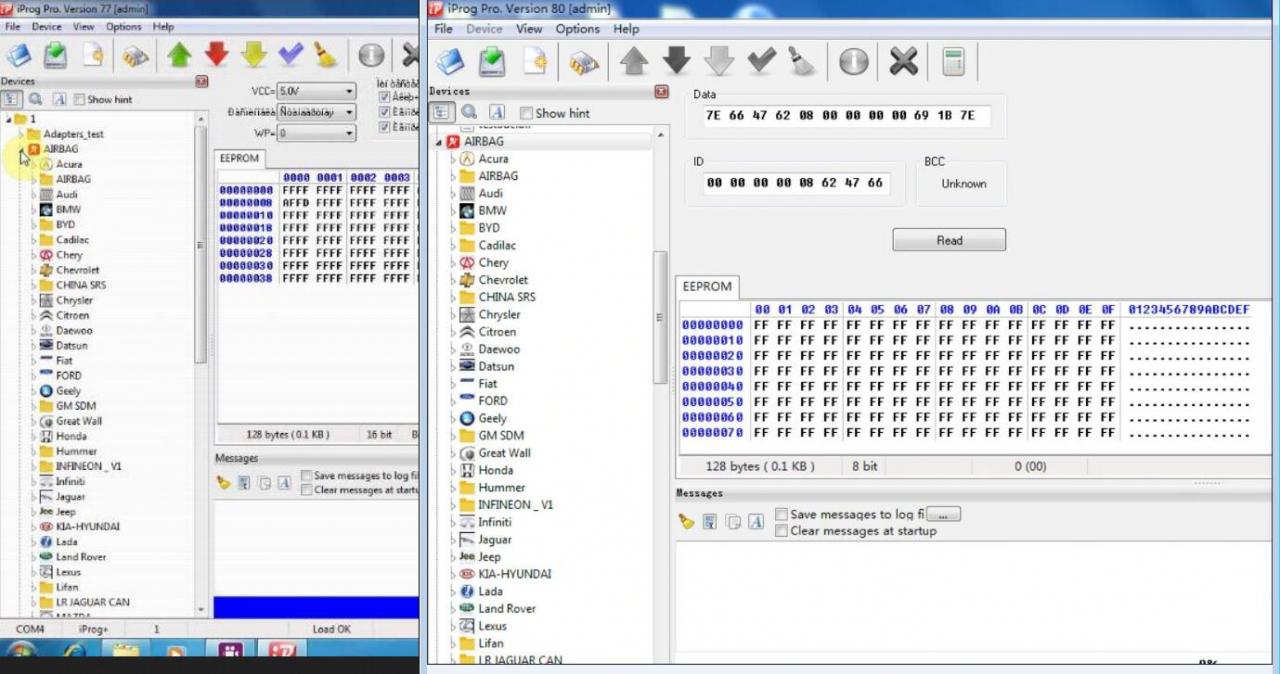Toggle third checked option beside WP in Version 77

384,127
